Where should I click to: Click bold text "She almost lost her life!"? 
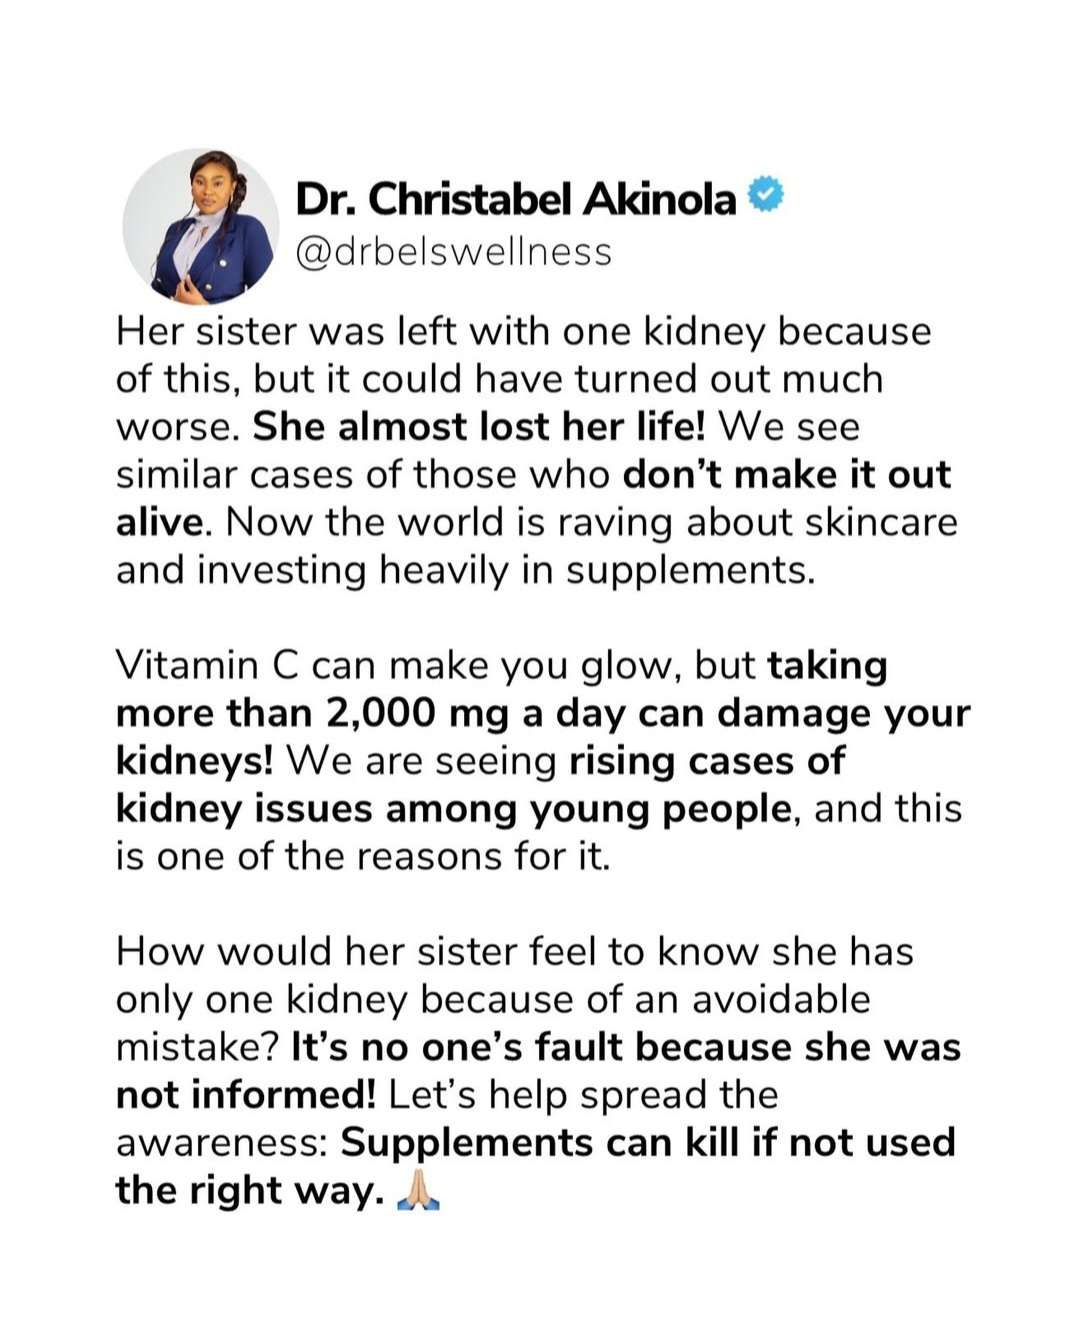tap(479, 427)
